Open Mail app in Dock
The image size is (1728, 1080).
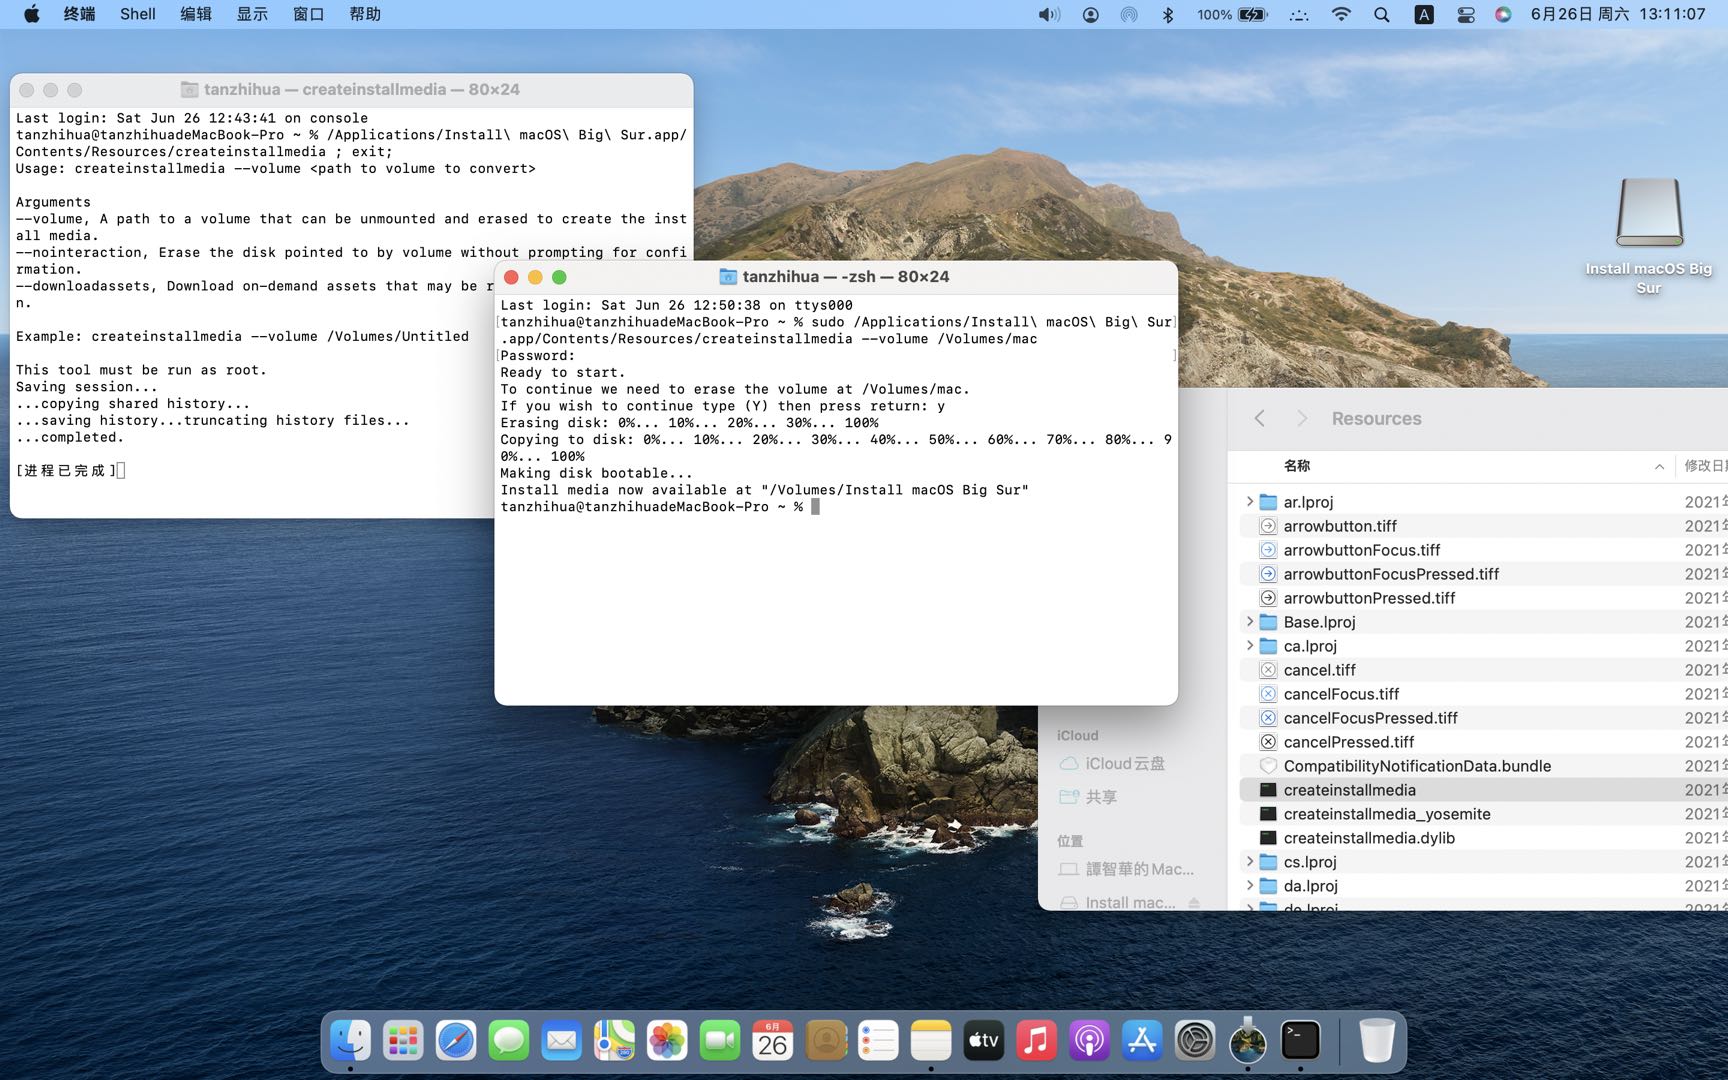click(x=561, y=1041)
